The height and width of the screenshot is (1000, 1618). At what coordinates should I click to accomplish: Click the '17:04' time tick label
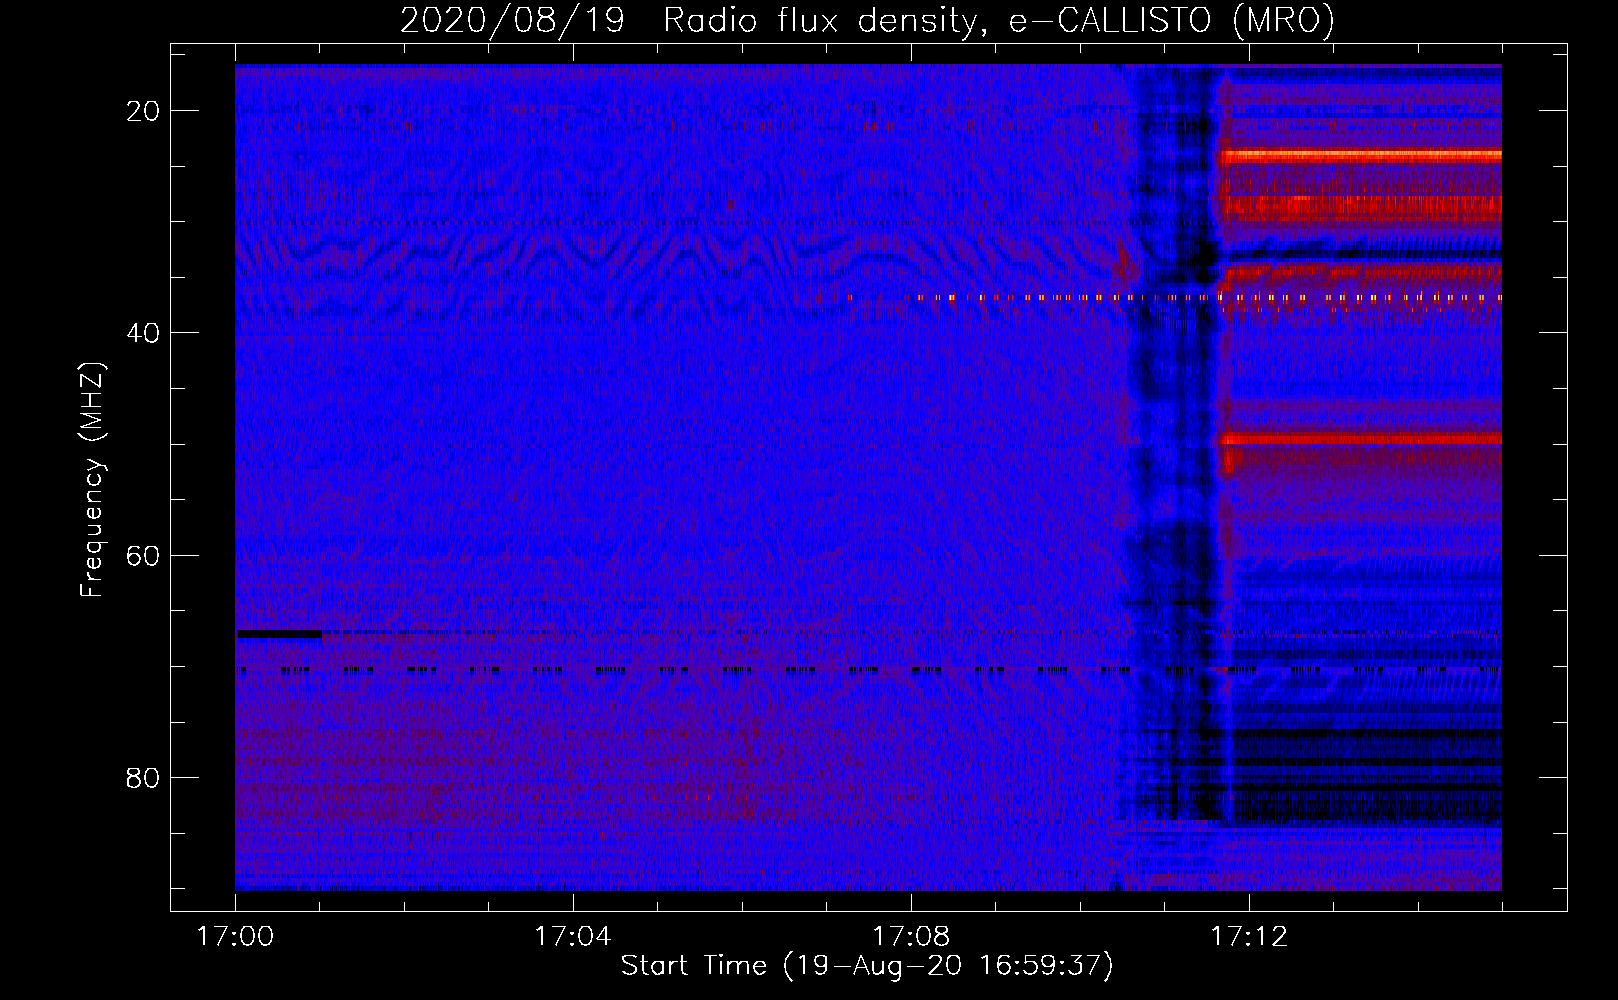point(573,937)
